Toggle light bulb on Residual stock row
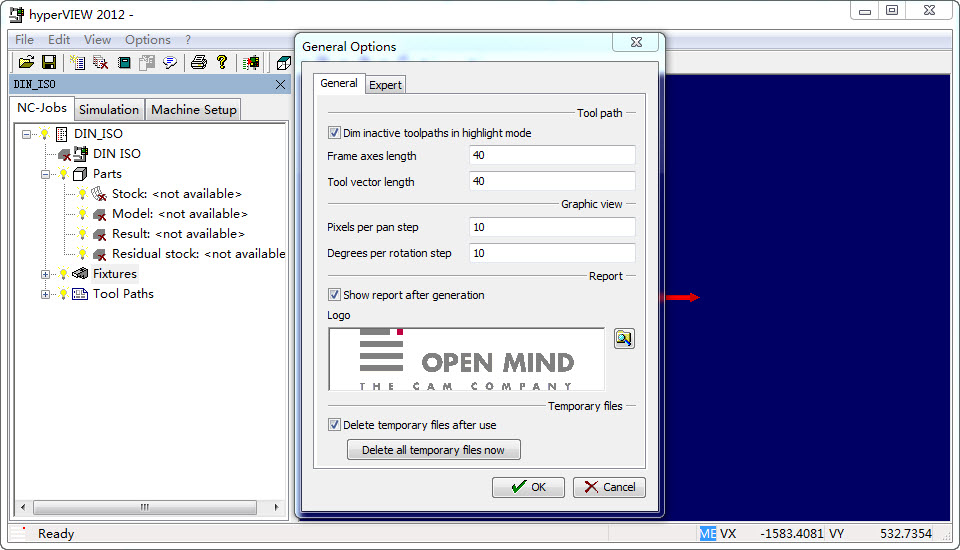The width and height of the screenshot is (960, 550). (x=82, y=254)
